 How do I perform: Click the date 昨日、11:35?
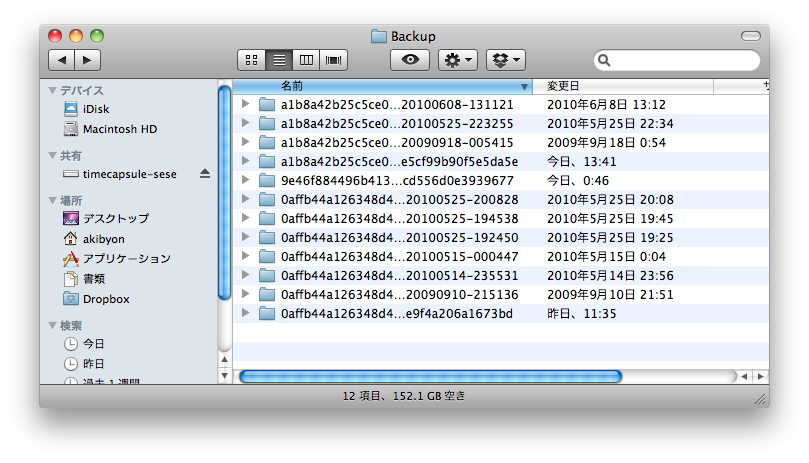(x=581, y=313)
